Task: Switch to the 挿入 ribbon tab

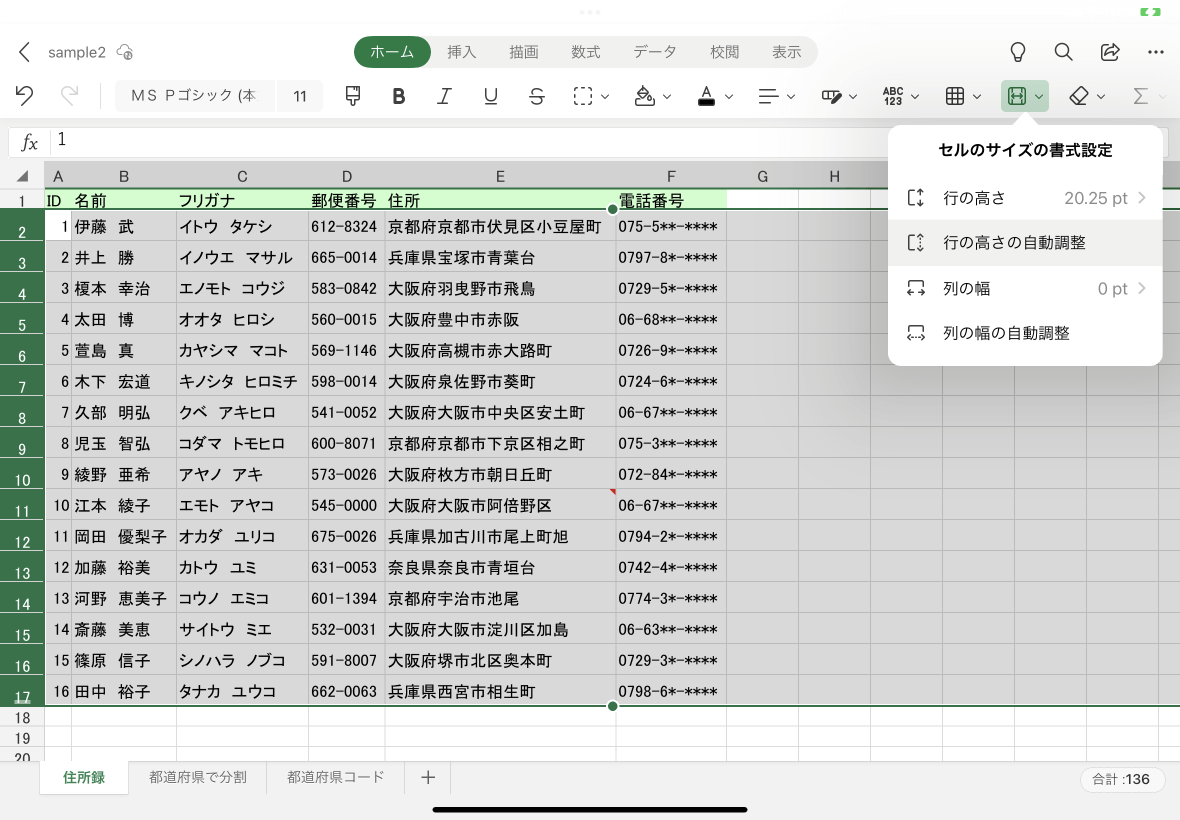Action: pyautogui.click(x=461, y=51)
